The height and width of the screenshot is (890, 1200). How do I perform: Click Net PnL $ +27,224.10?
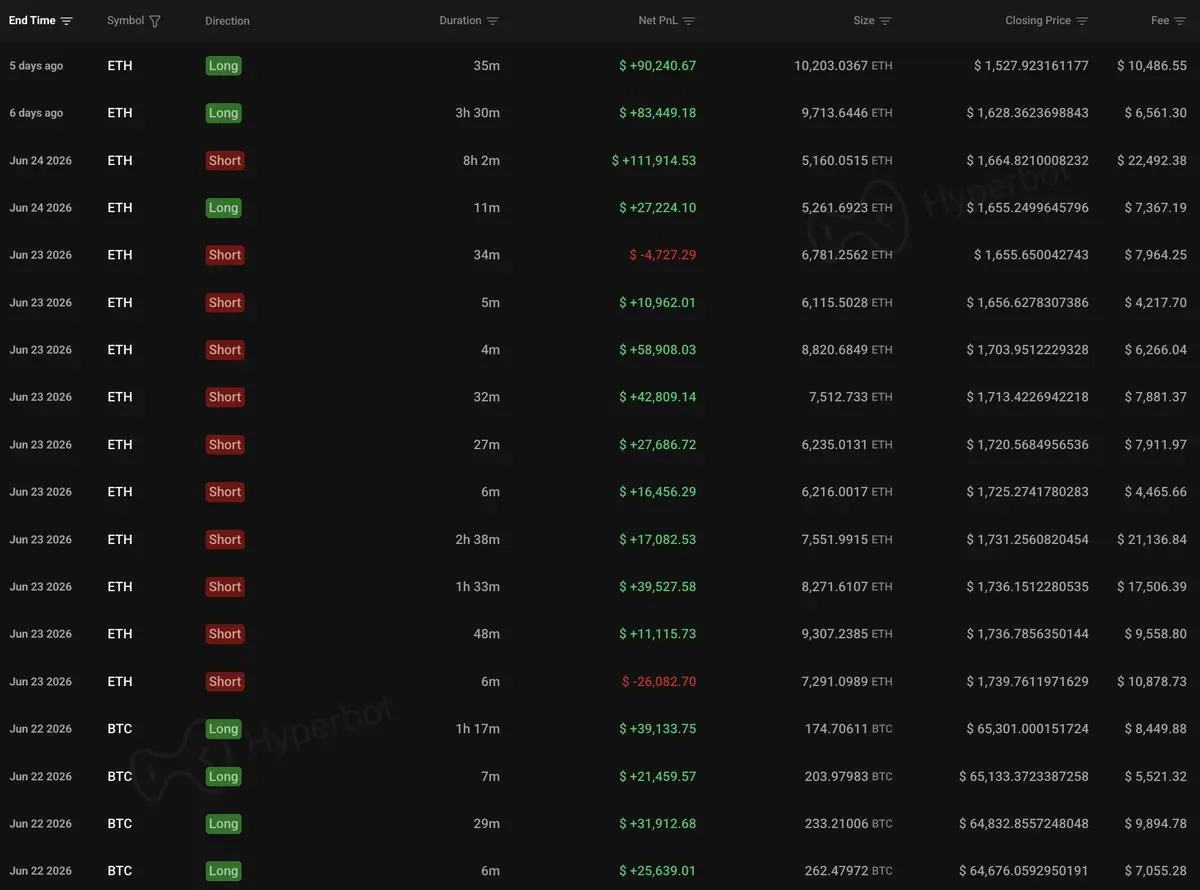[x=657, y=208]
